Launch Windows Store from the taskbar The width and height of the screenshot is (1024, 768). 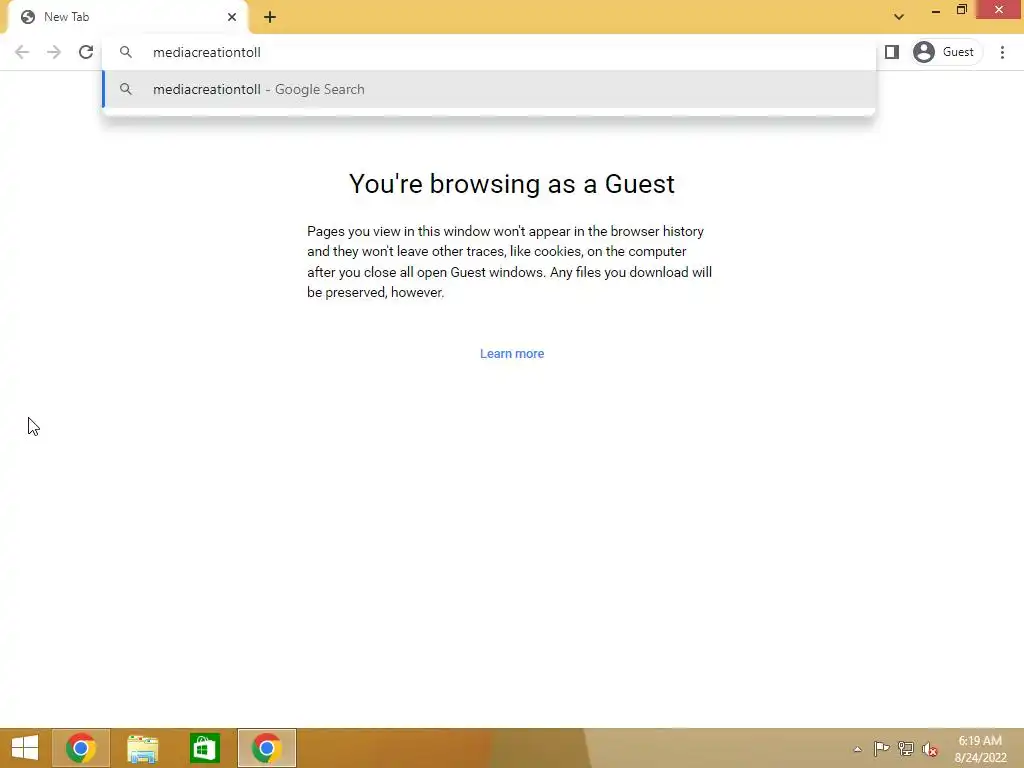[204, 748]
